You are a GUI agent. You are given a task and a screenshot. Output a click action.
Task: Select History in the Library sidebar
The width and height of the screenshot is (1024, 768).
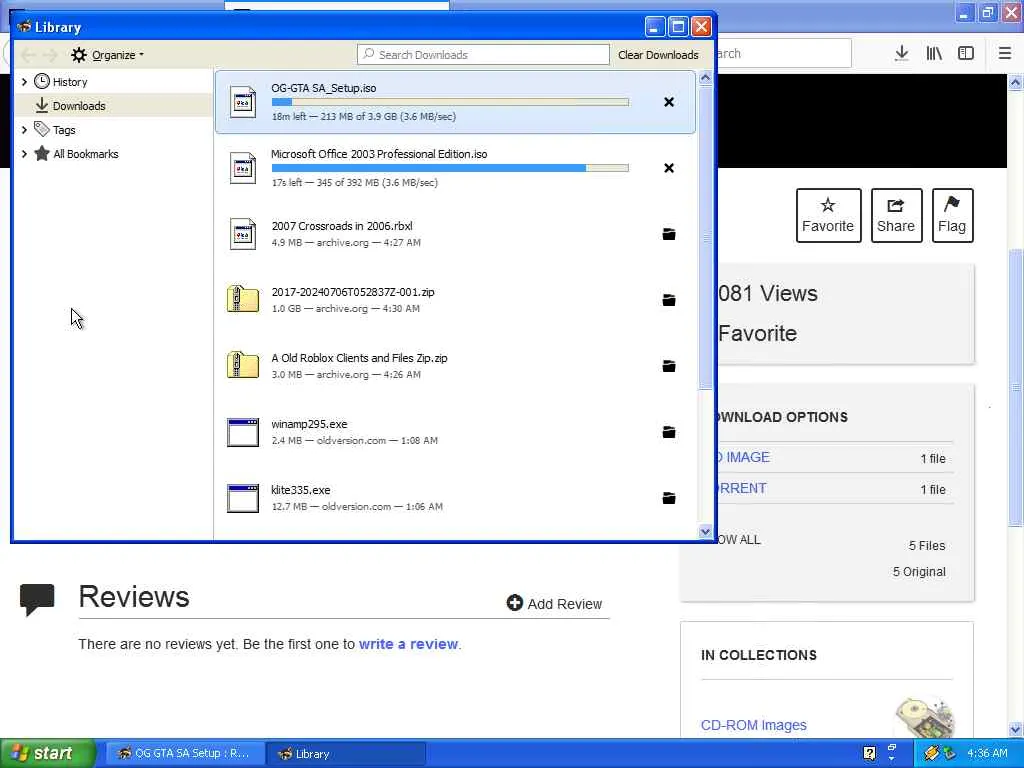click(x=70, y=82)
